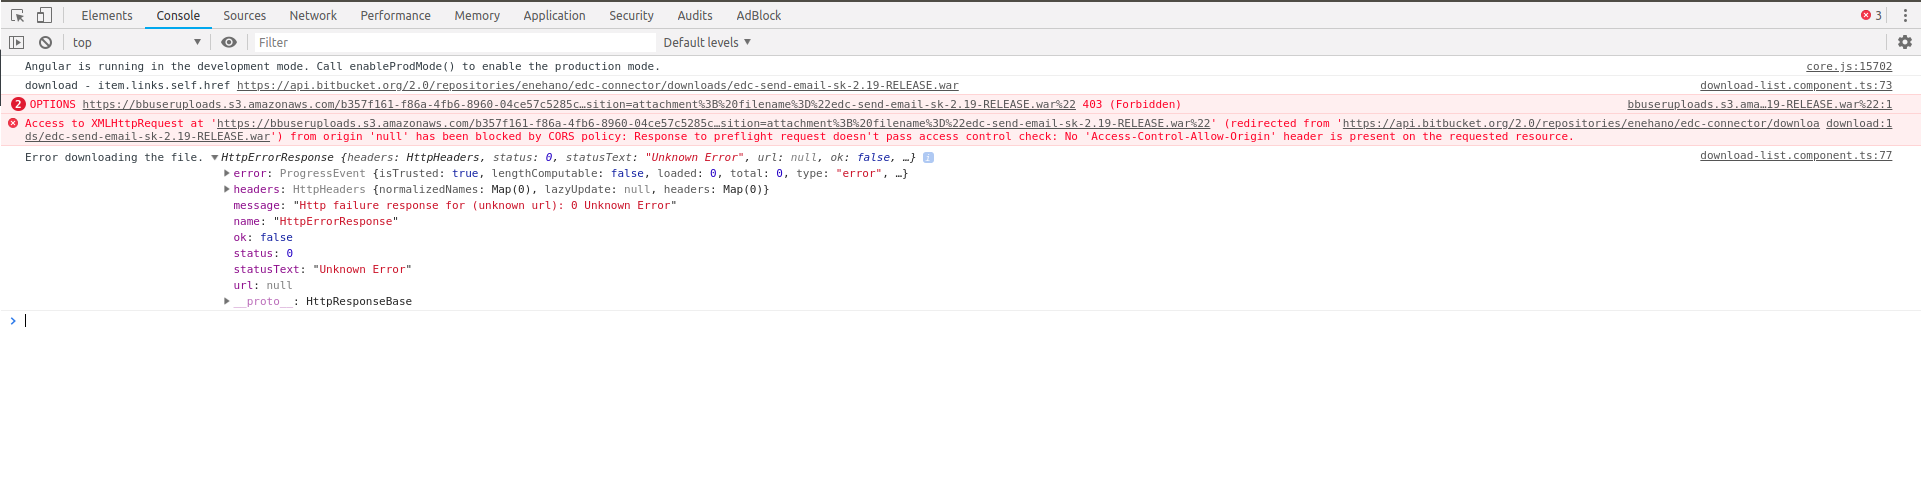Clear the console with the clear icon
The width and height of the screenshot is (1921, 492).
(45, 42)
